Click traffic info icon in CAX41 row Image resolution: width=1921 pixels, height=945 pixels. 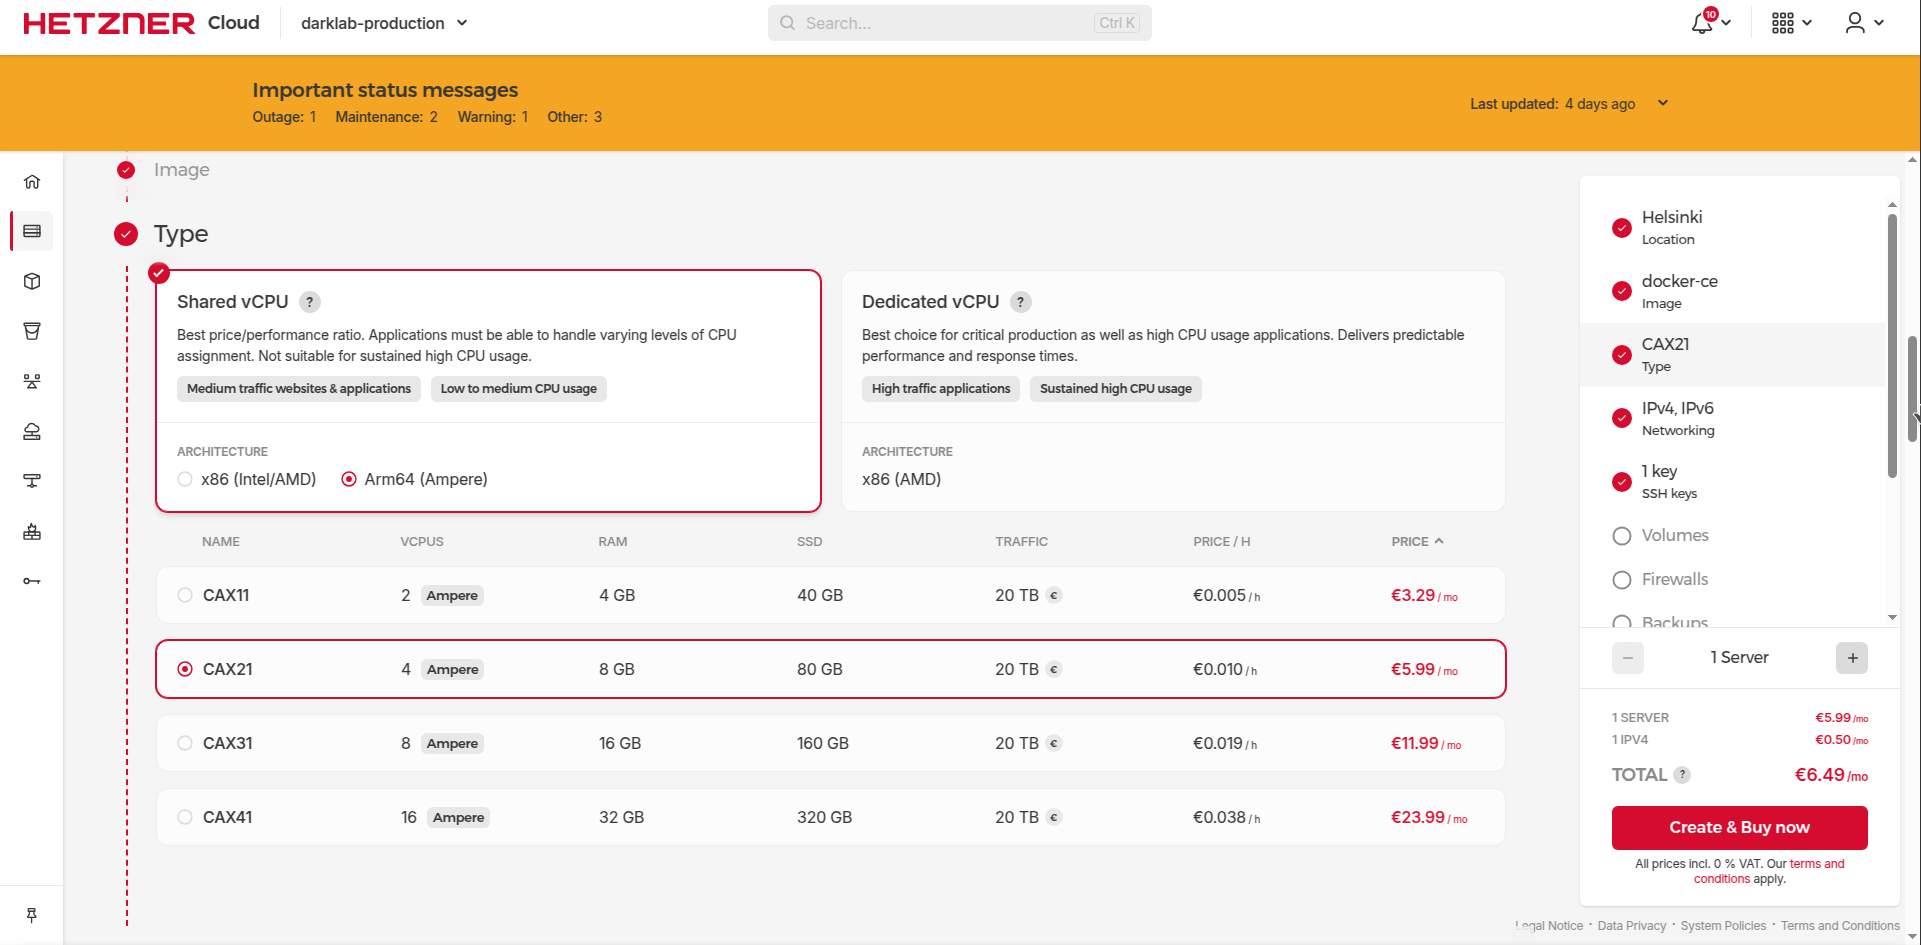point(1054,817)
